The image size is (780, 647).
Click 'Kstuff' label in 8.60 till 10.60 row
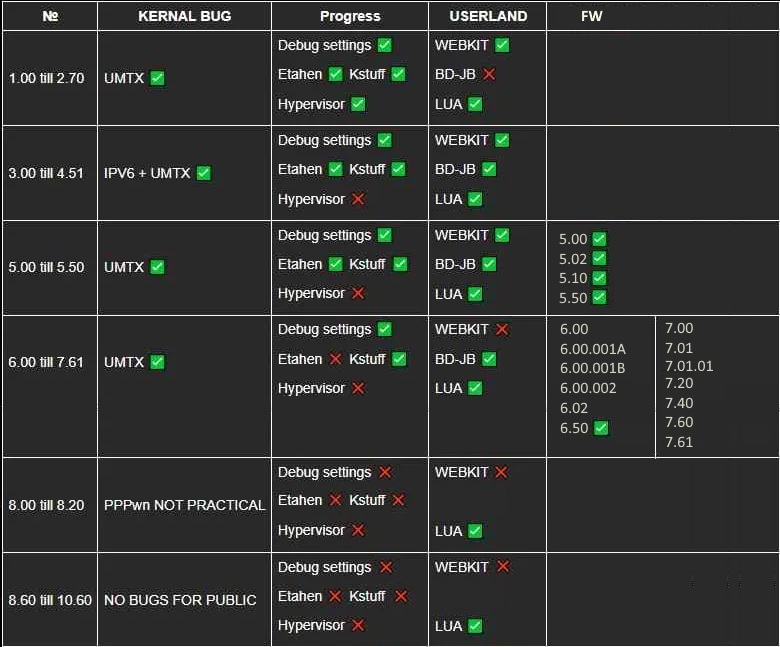(x=367, y=596)
